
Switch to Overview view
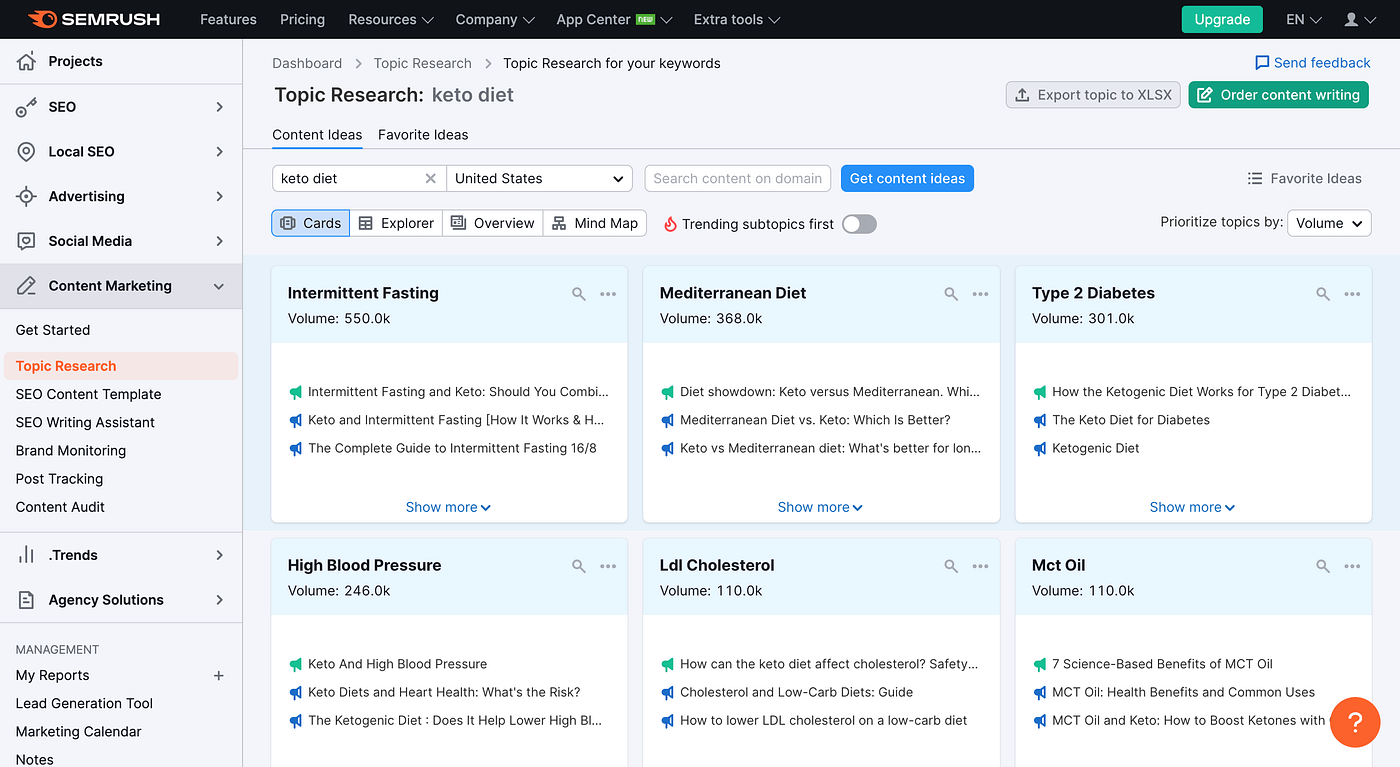pos(493,223)
